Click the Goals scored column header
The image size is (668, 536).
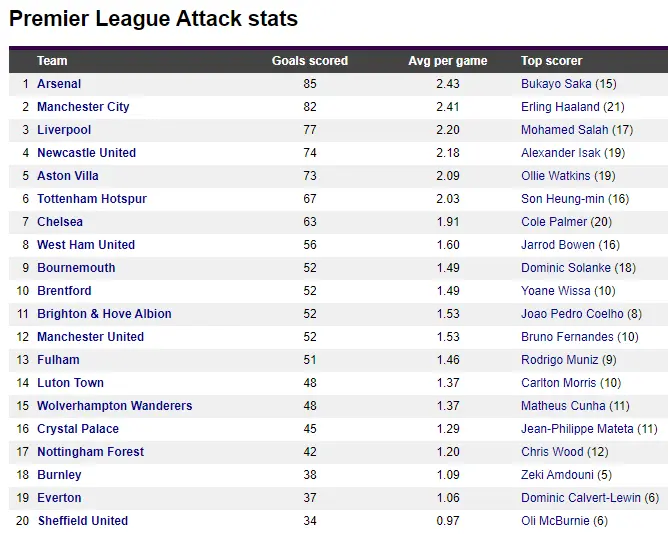point(310,61)
